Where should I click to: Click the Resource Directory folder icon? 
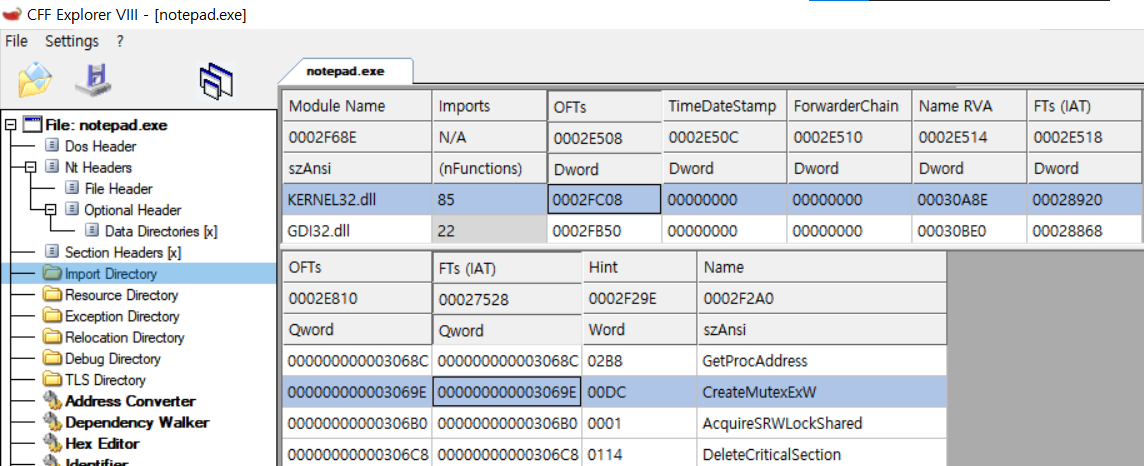pyautogui.click(x=52, y=295)
